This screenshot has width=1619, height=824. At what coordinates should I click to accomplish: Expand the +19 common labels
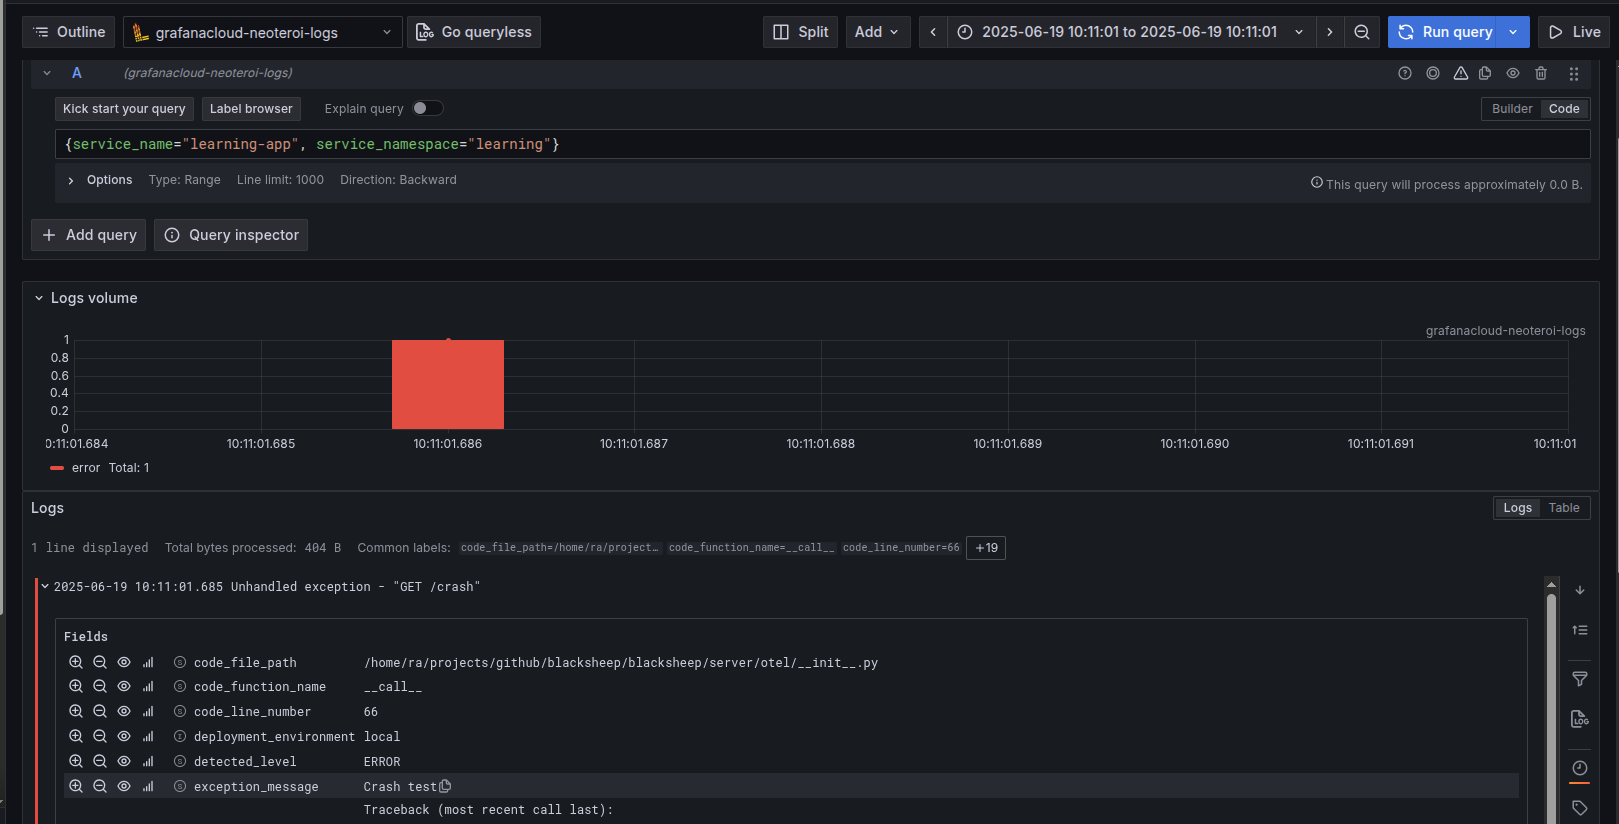[x=986, y=548]
